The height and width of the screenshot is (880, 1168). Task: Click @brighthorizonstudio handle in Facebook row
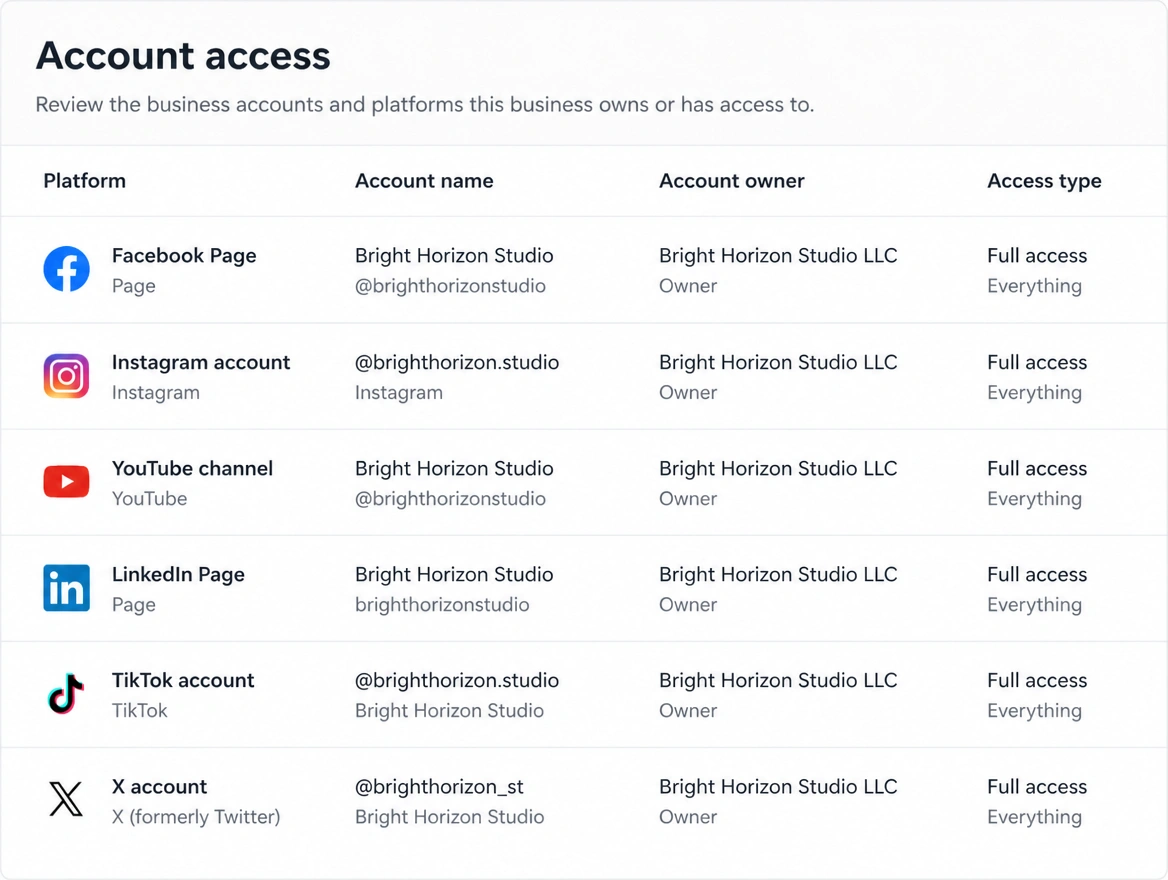click(x=450, y=286)
